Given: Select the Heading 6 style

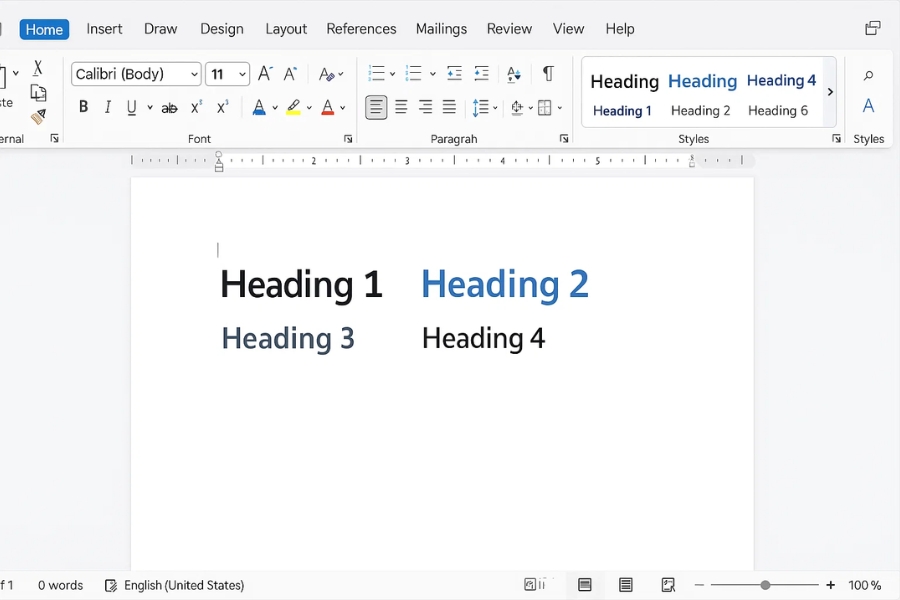Looking at the screenshot, I should (x=779, y=110).
